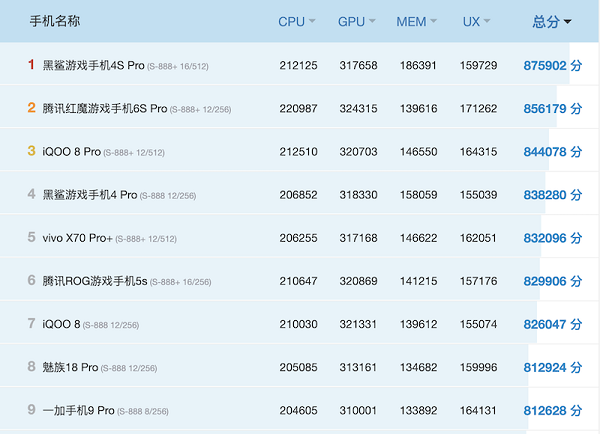The width and height of the screenshot is (600, 434).
Task: Select GPU score 321331
Action: 359,325
